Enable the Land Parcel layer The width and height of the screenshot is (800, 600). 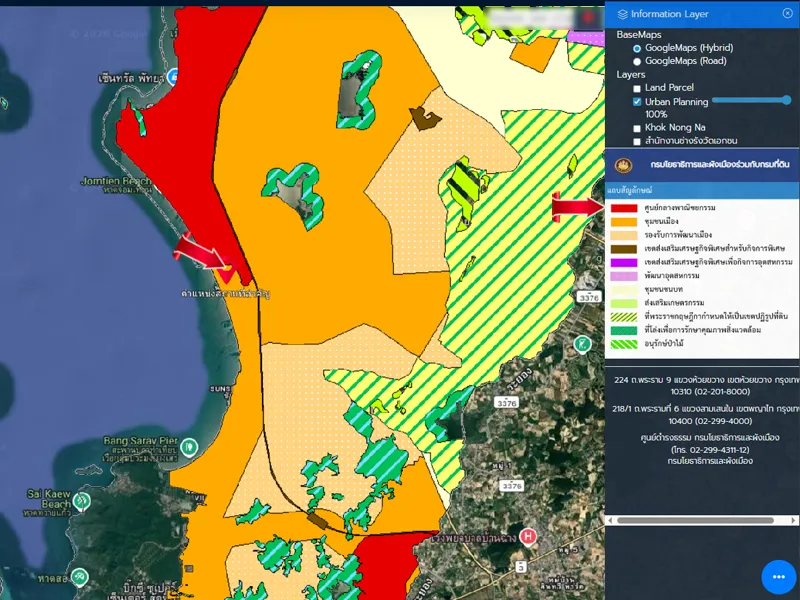(637, 88)
